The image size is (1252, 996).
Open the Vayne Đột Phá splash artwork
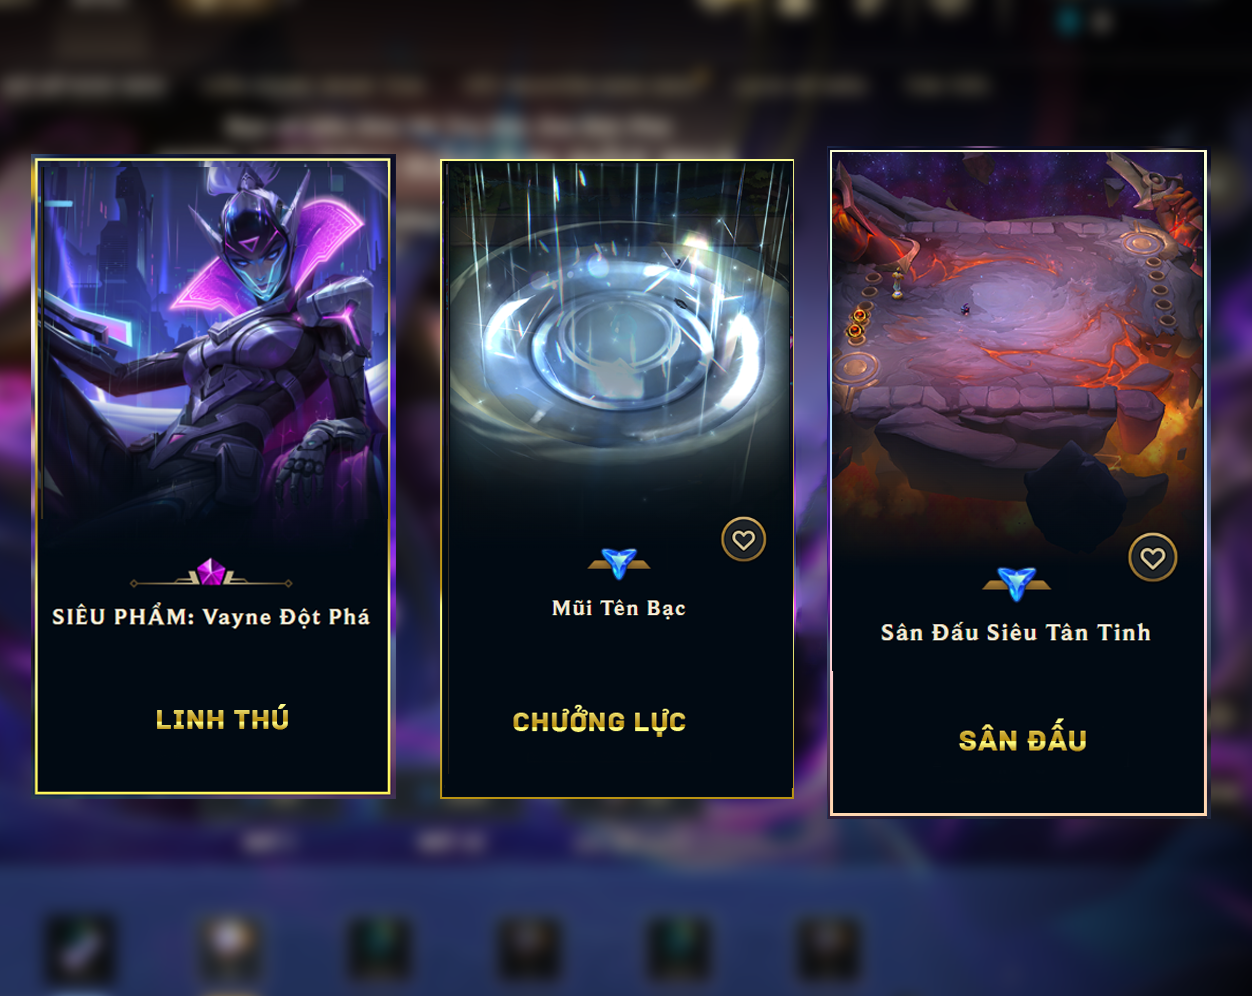point(212,350)
